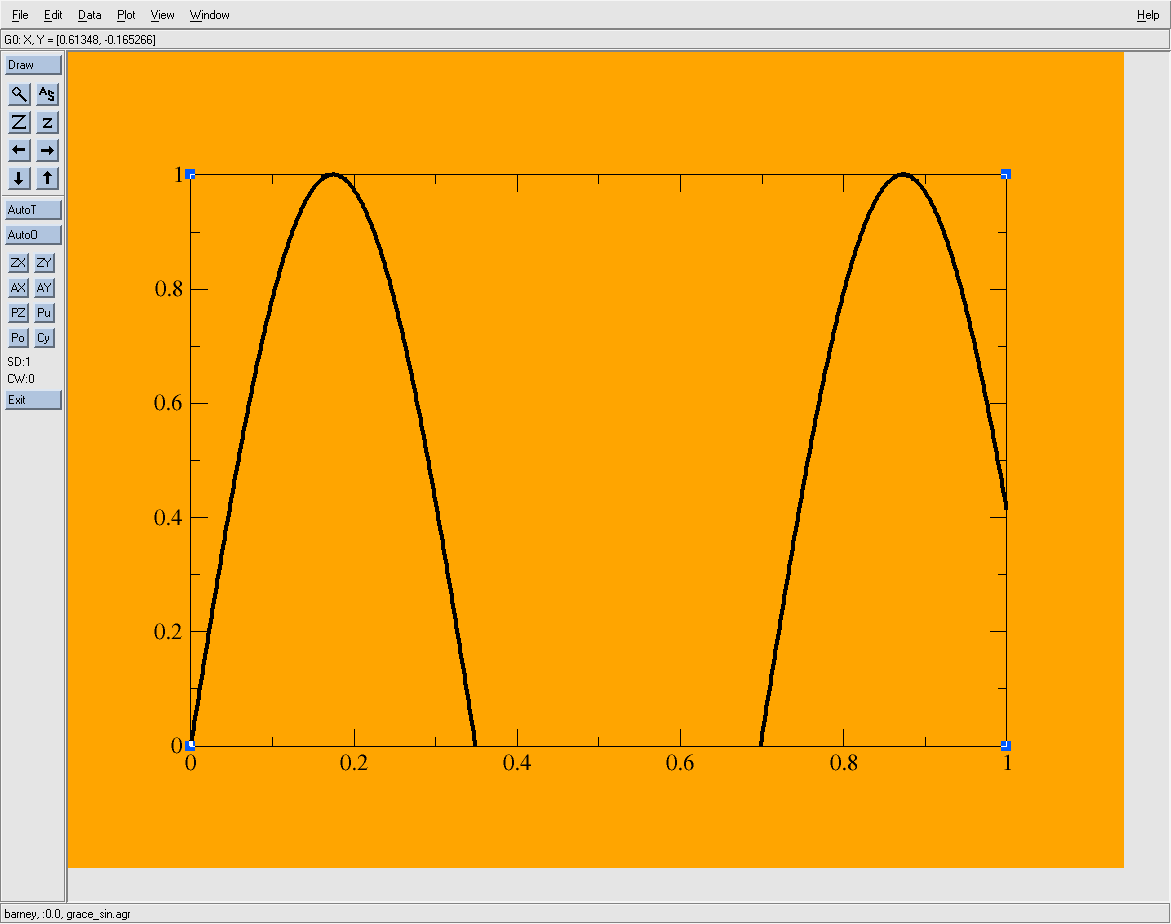Viewport: 1171px width, 924px height.
Task: Open the Plot menu
Action: 126,15
